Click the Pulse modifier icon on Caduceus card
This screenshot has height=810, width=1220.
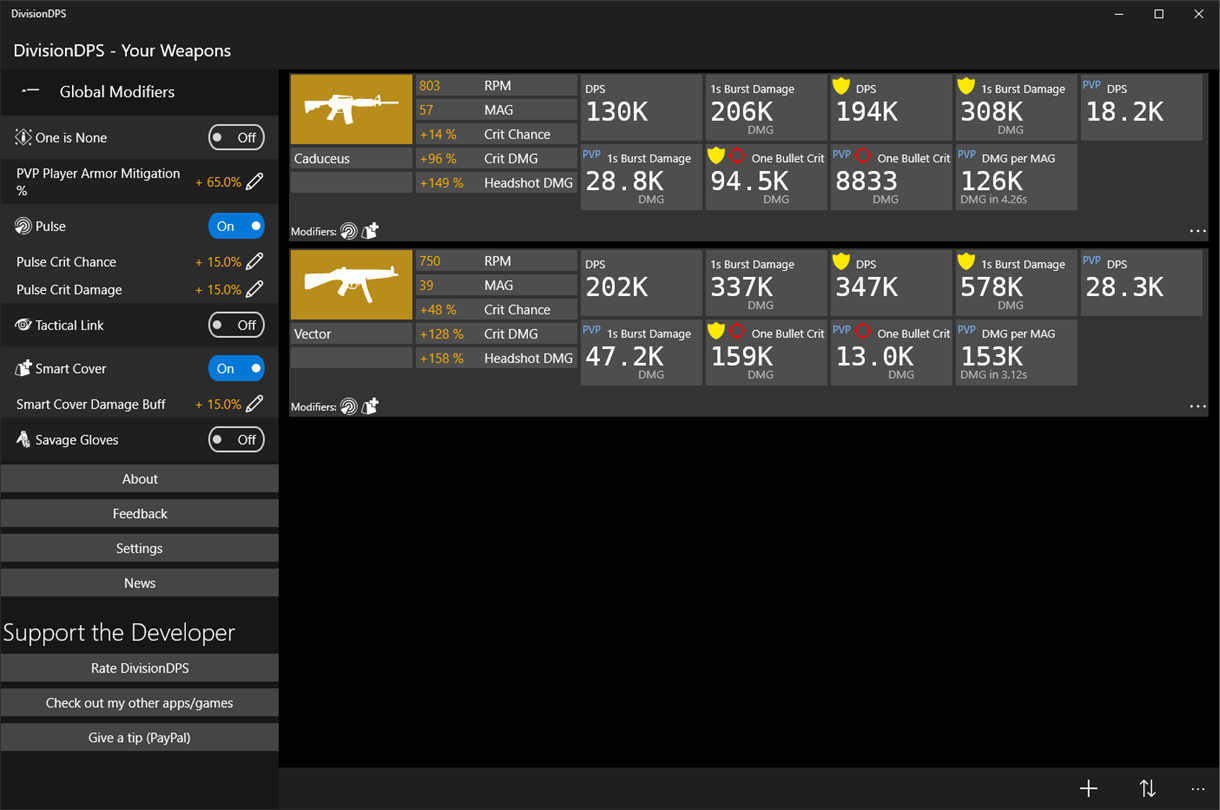348,231
